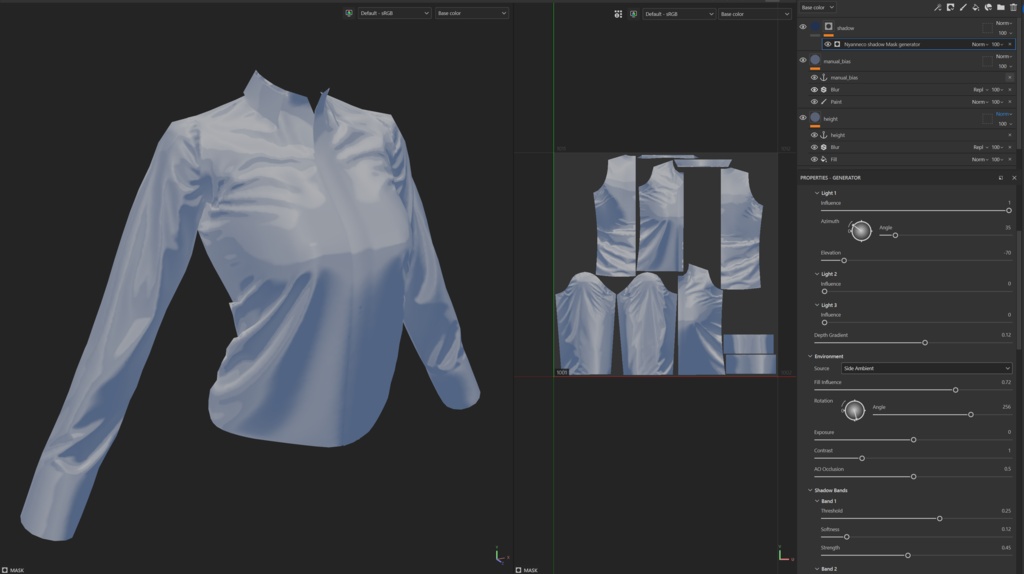The width and height of the screenshot is (1024, 574).
Task: Toggle visibility of Nyanneco shadow Mask generator
Action: tap(827, 44)
